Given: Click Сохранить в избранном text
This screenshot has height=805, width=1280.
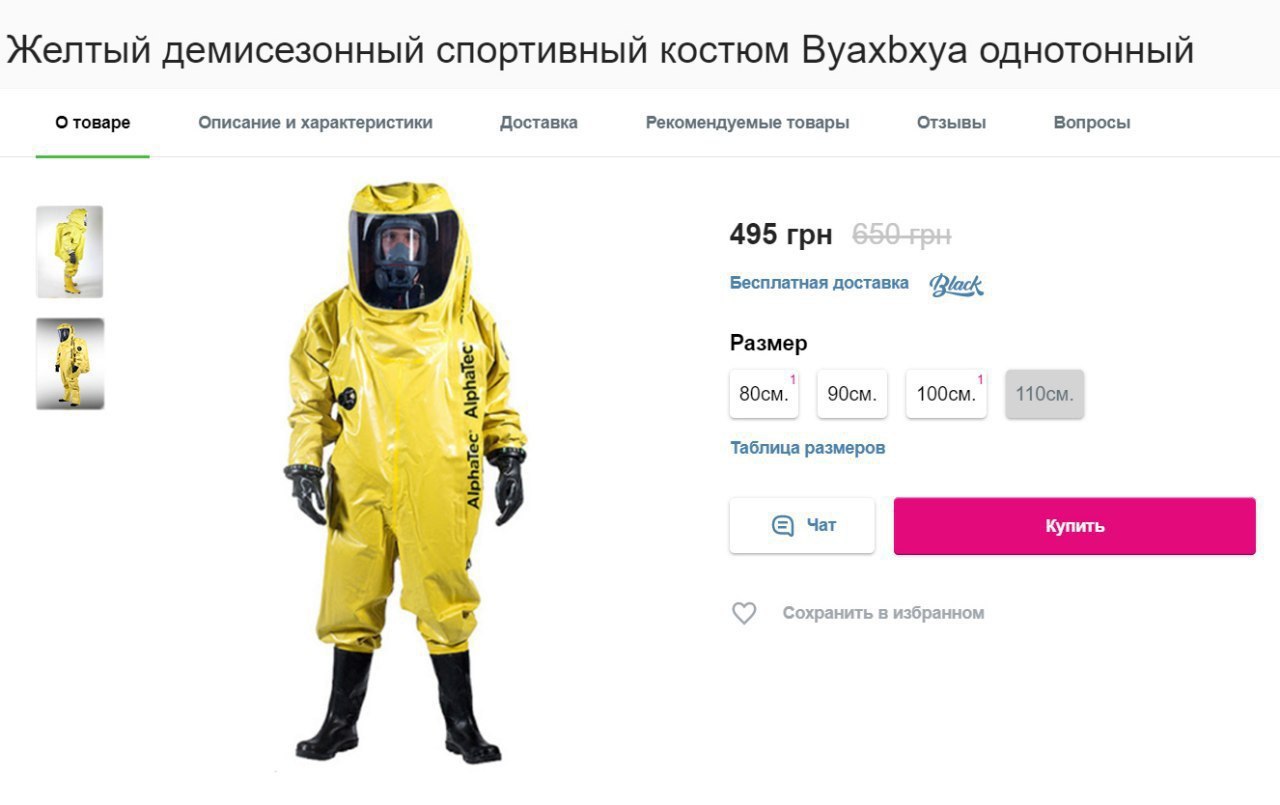Looking at the screenshot, I should pos(883,613).
